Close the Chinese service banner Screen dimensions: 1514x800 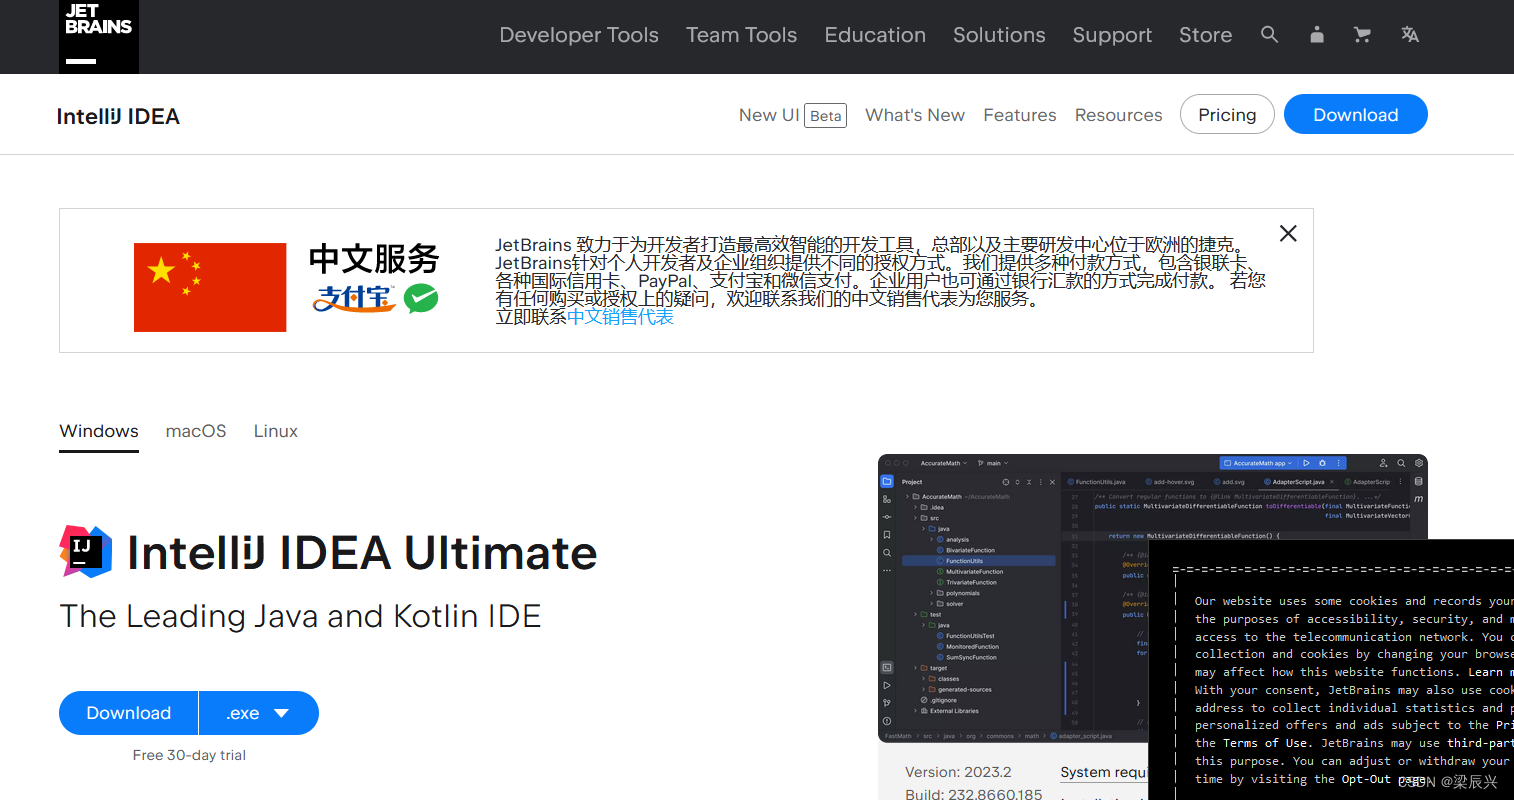pyautogui.click(x=1288, y=233)
